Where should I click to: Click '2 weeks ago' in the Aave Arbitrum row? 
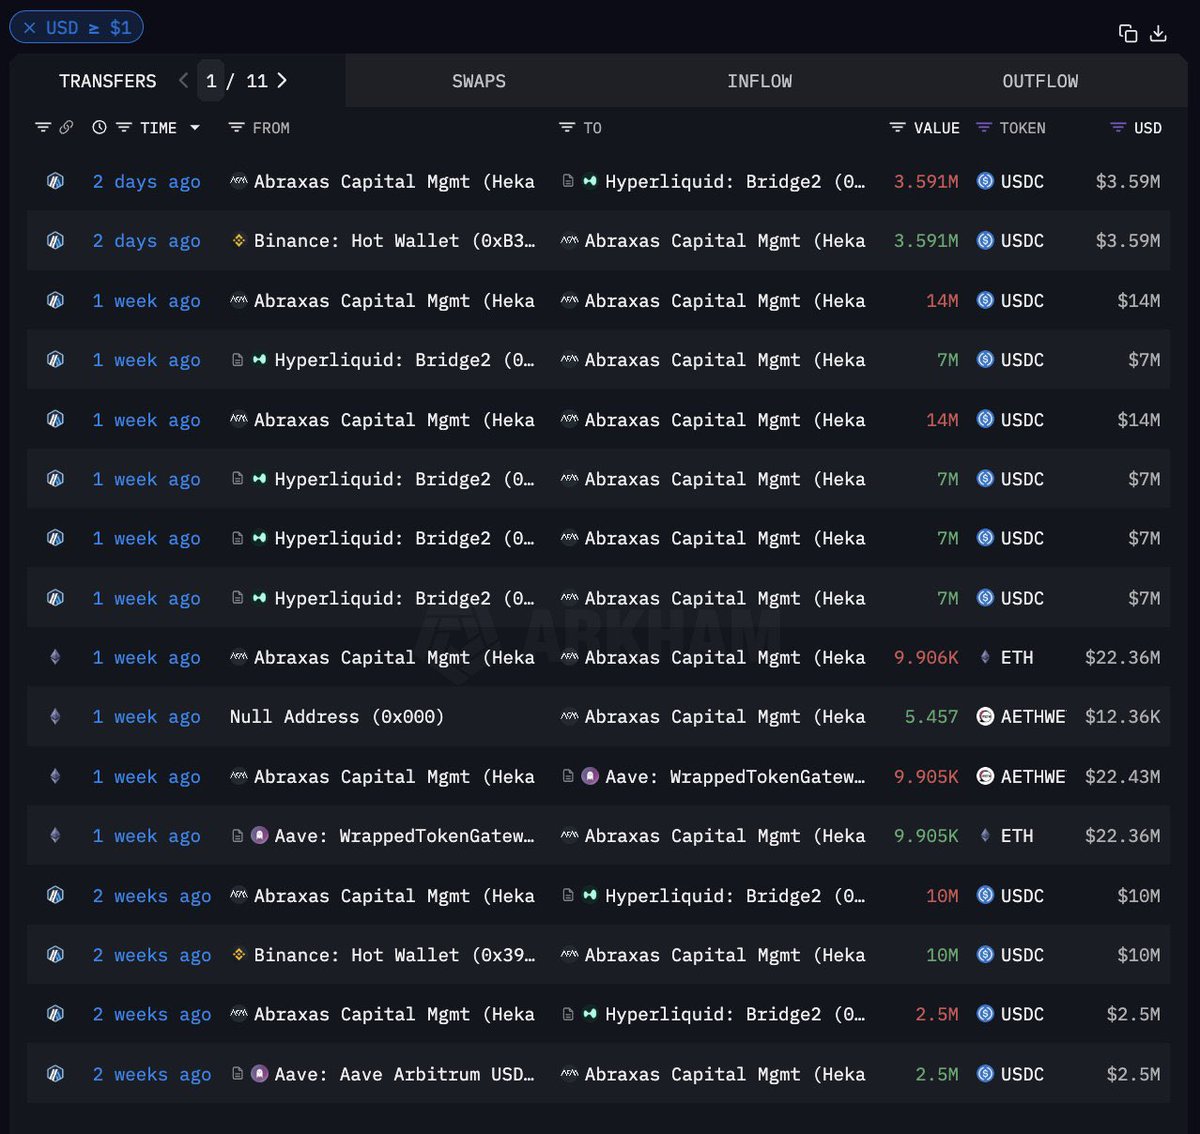[x=152, y=1074]
